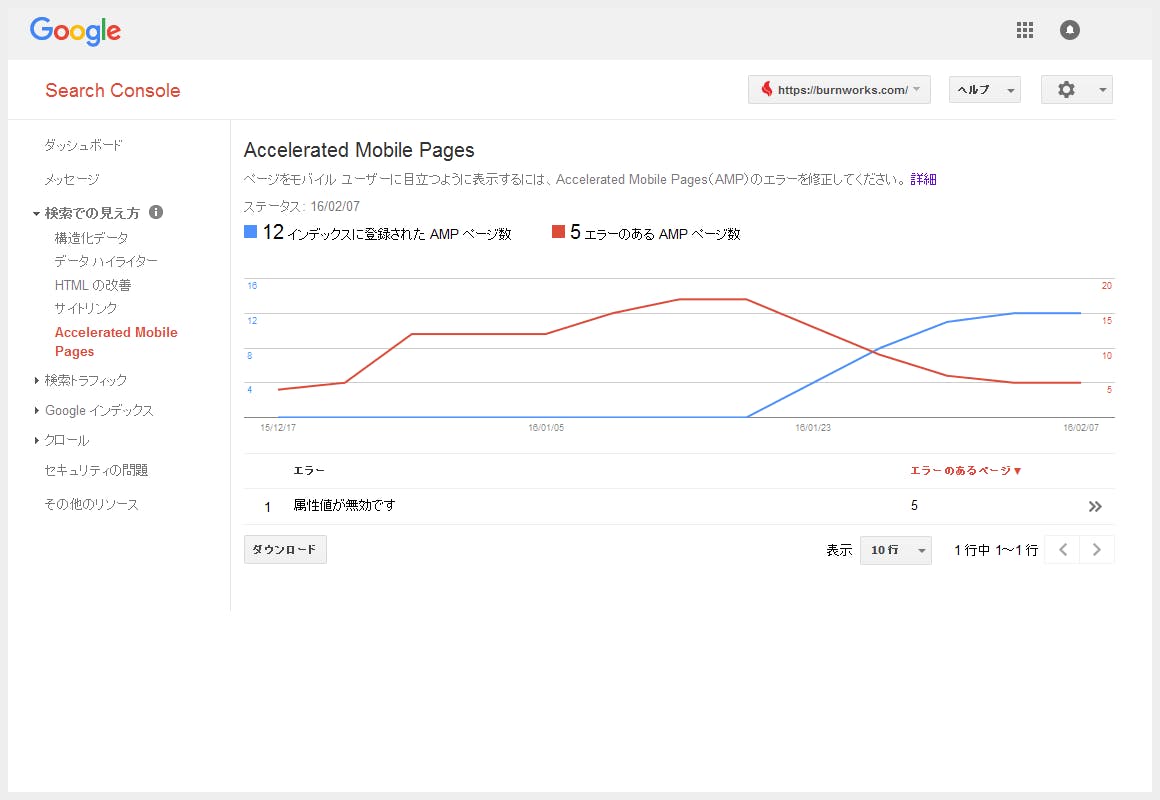Viewport: 1160px width, 800px height.
Task: Expand the Google インデックス section
Action: 98,410
